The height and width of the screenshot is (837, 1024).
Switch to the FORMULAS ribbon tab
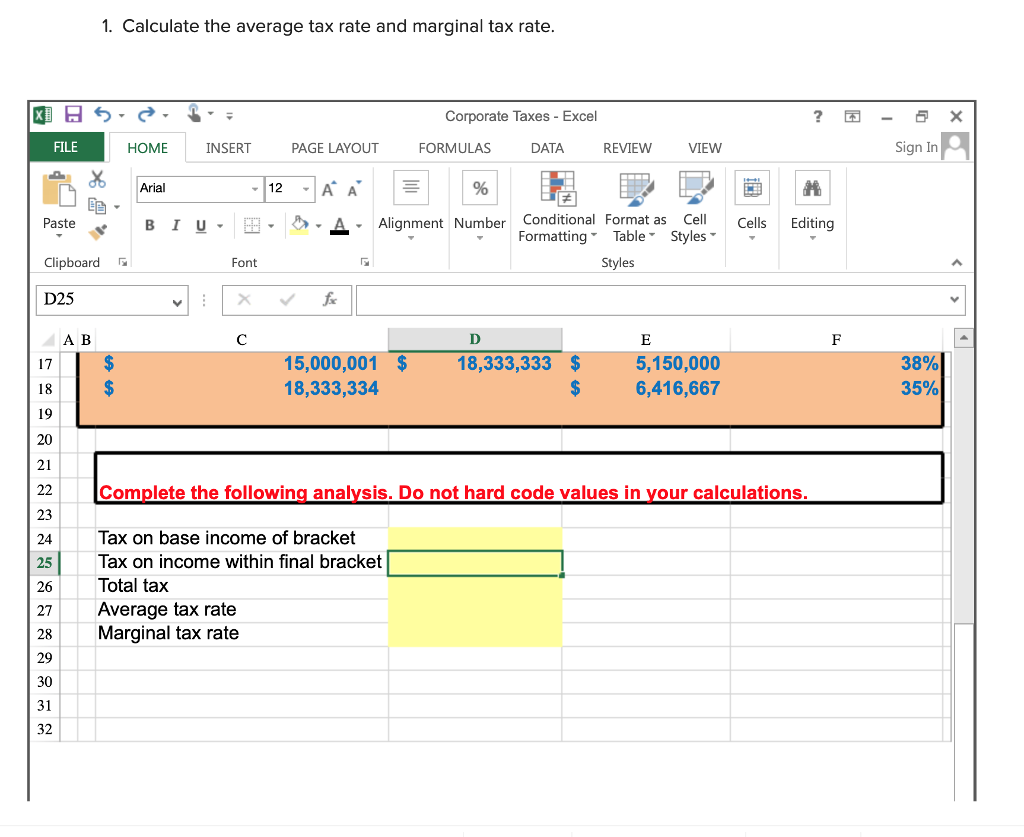[455, 147]
